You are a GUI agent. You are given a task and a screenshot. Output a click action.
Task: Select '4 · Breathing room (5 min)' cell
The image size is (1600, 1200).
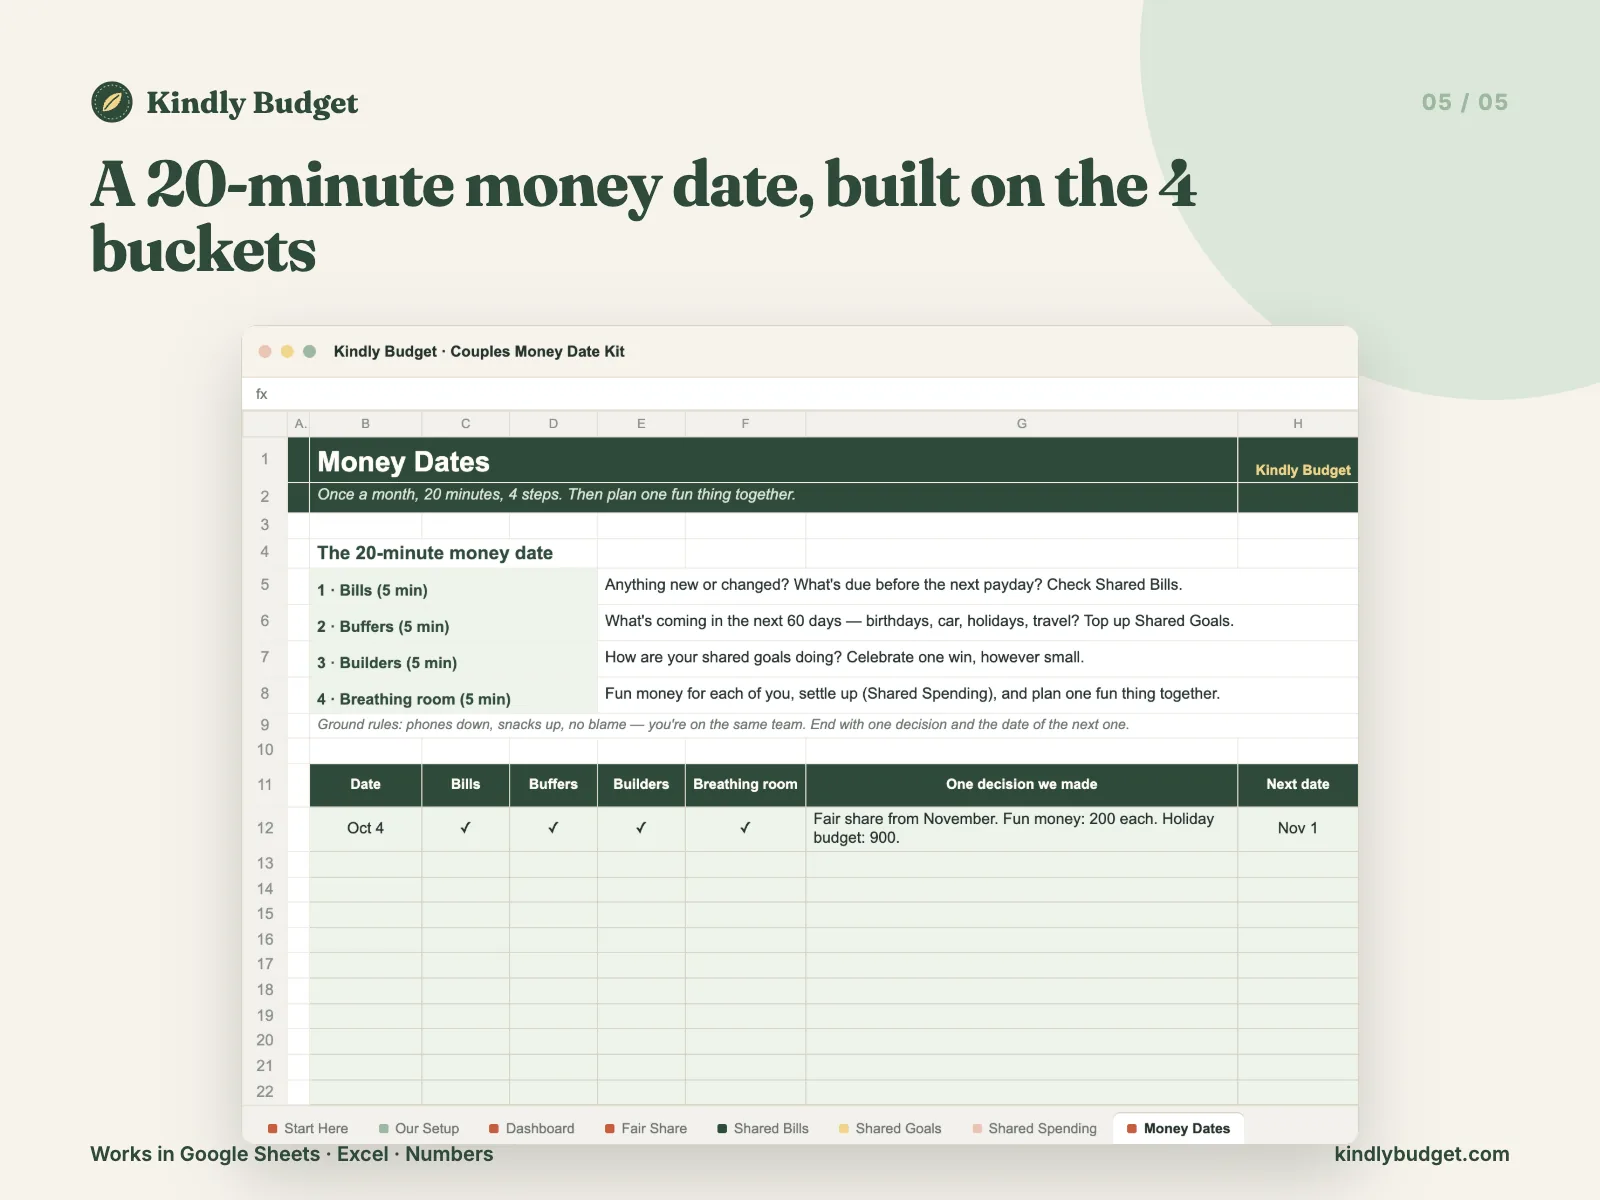coord(454,695)
